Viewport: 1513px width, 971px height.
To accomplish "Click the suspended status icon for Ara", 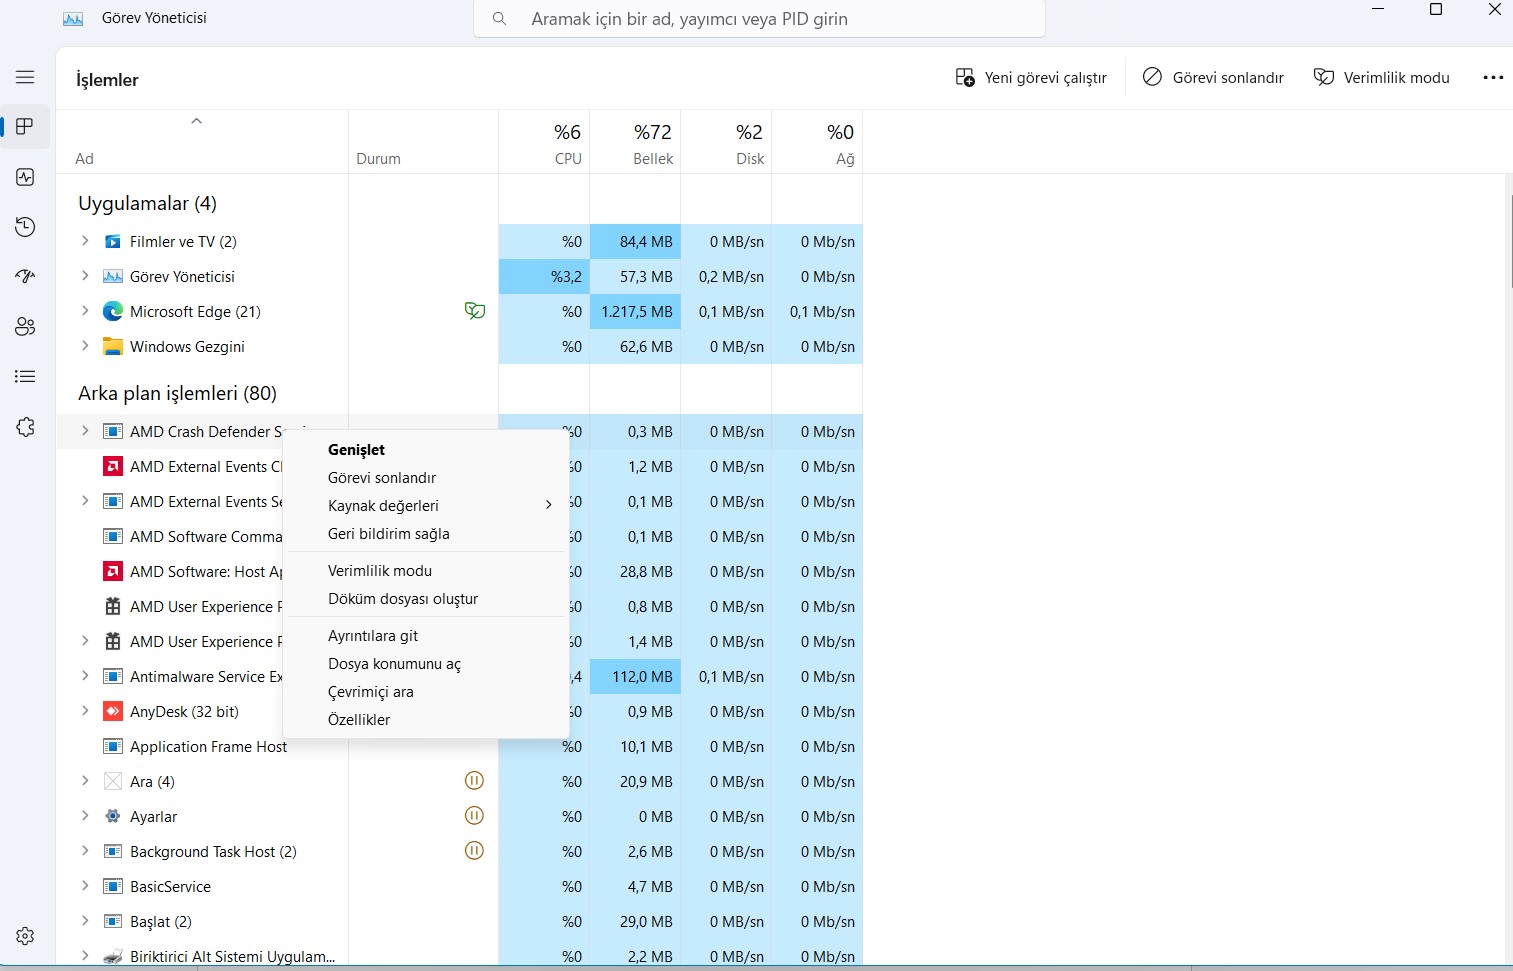I will point(475,781).
